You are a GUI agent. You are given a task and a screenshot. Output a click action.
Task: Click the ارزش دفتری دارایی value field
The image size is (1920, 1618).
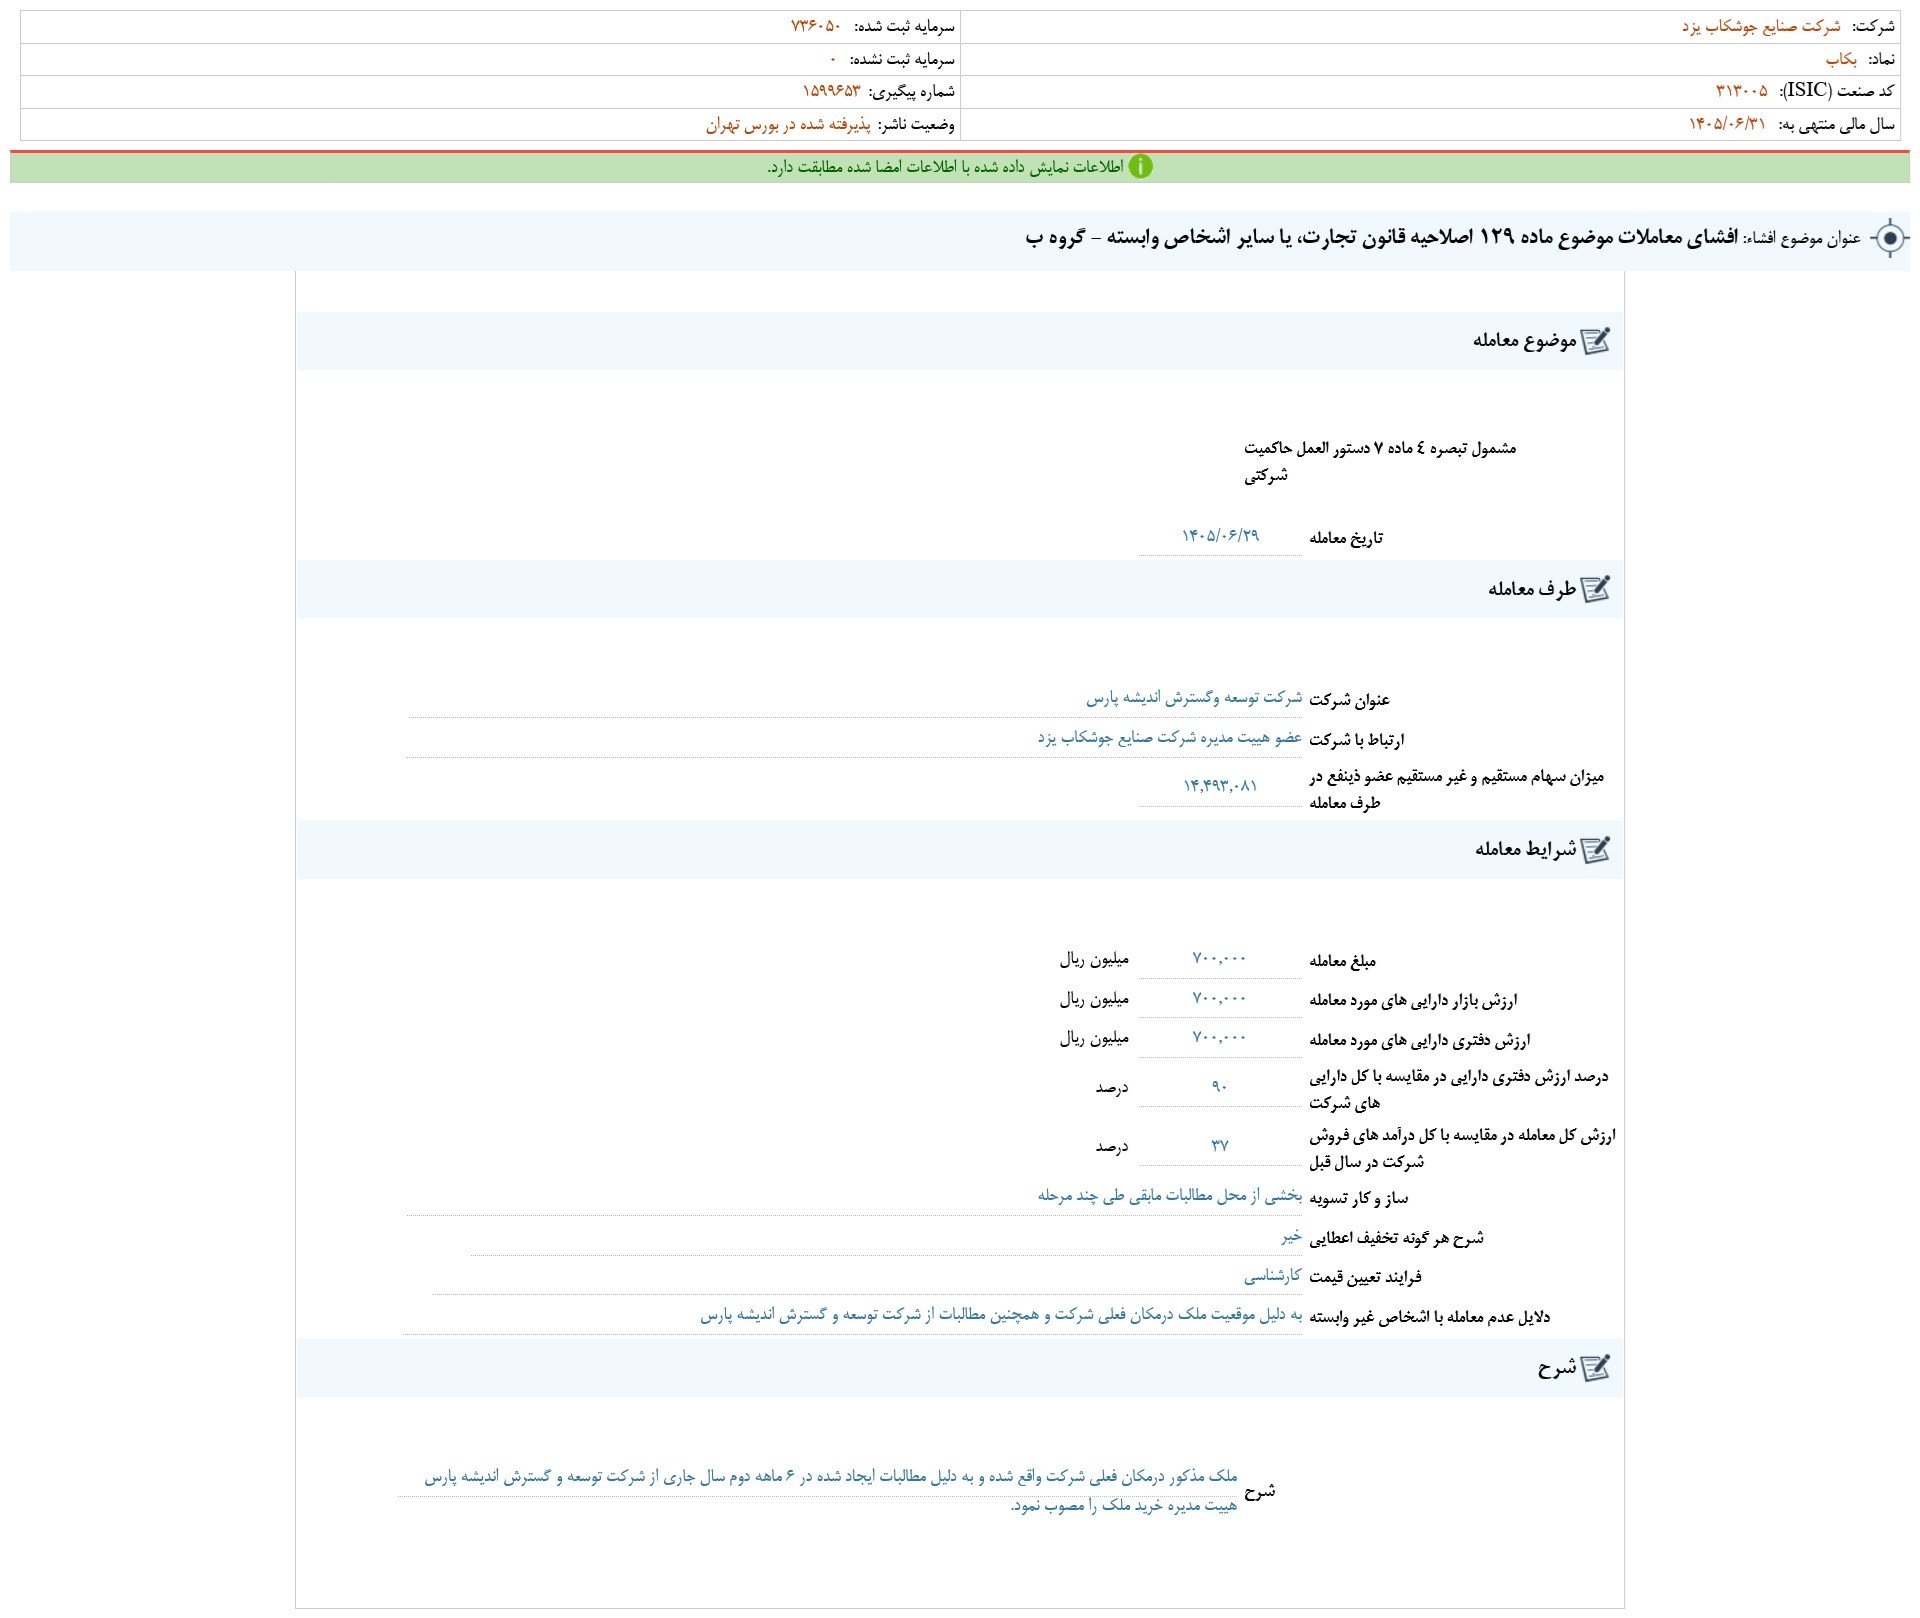pos(1220,1038)
